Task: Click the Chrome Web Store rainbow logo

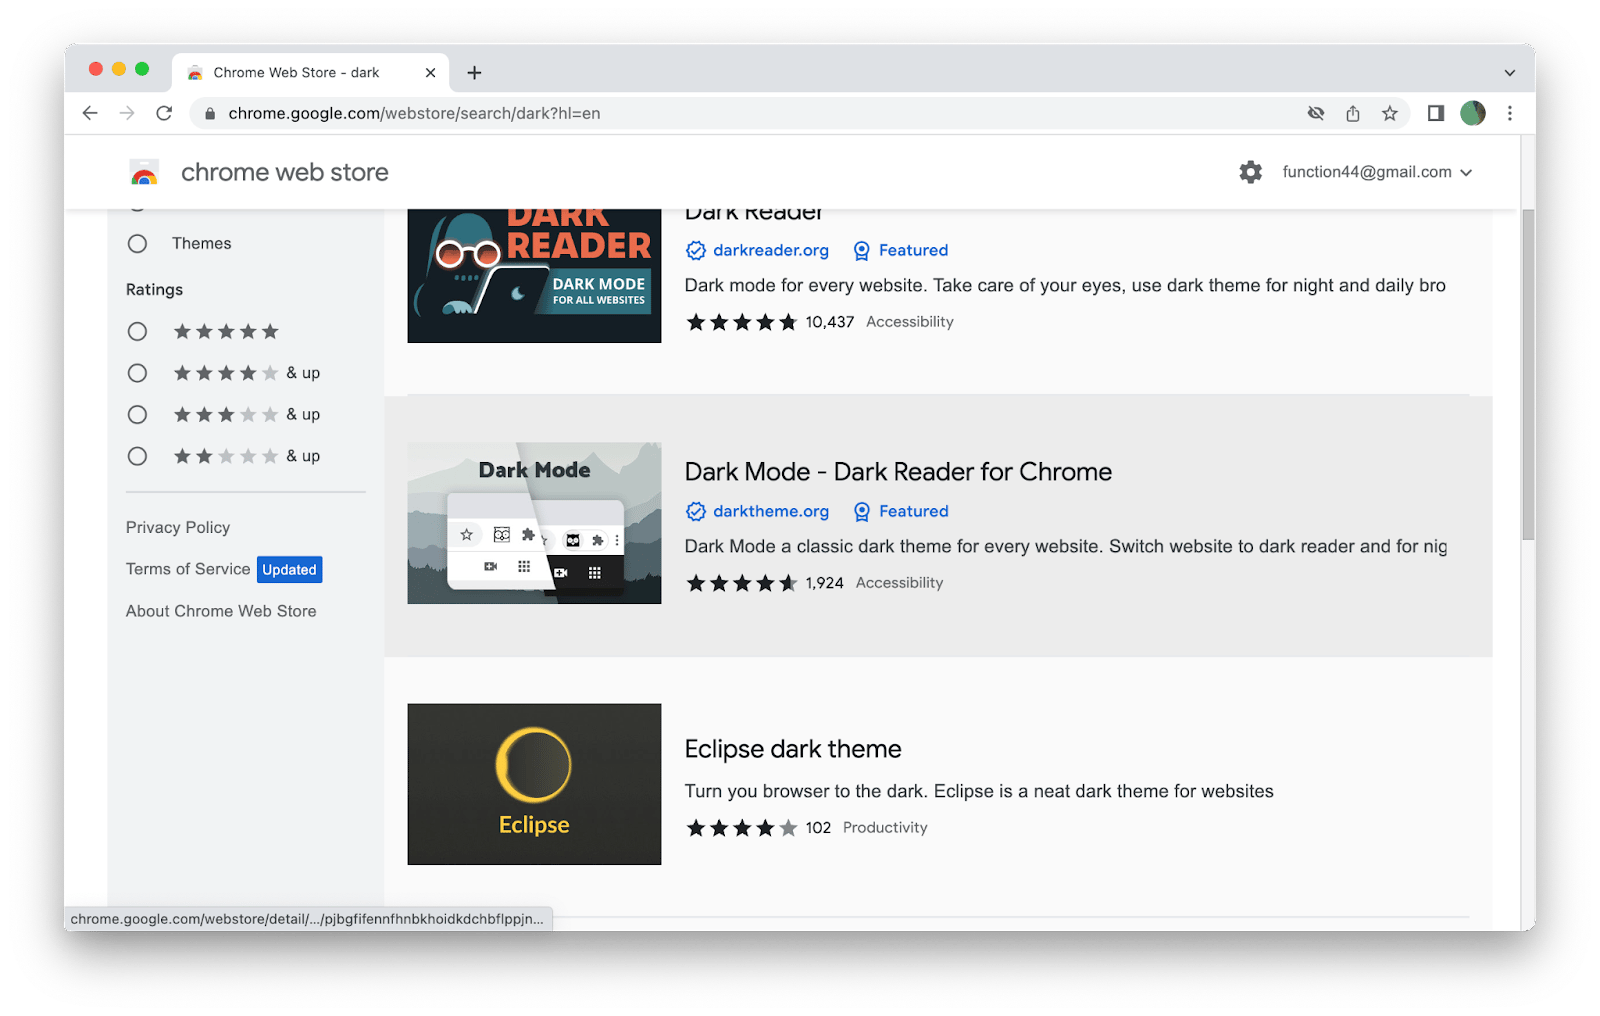Action: point(145,173)
